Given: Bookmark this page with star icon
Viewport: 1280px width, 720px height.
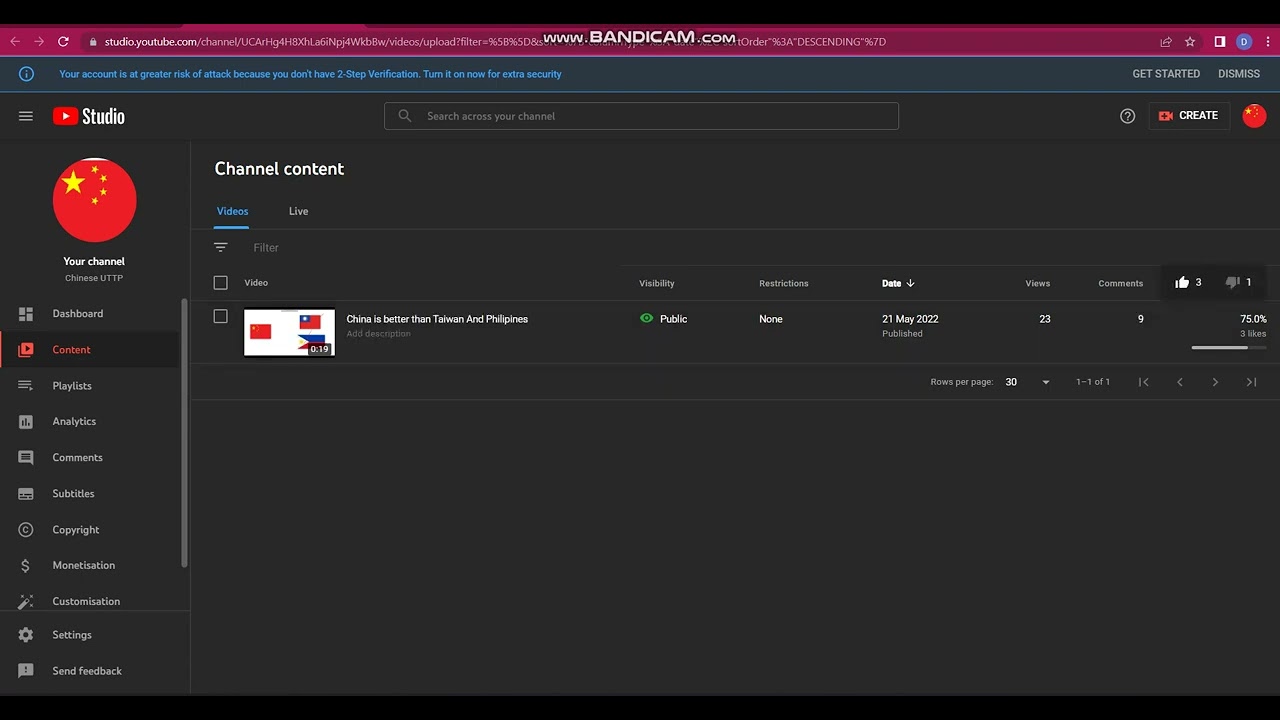Looking at the screenshot, I should 1190,42.
